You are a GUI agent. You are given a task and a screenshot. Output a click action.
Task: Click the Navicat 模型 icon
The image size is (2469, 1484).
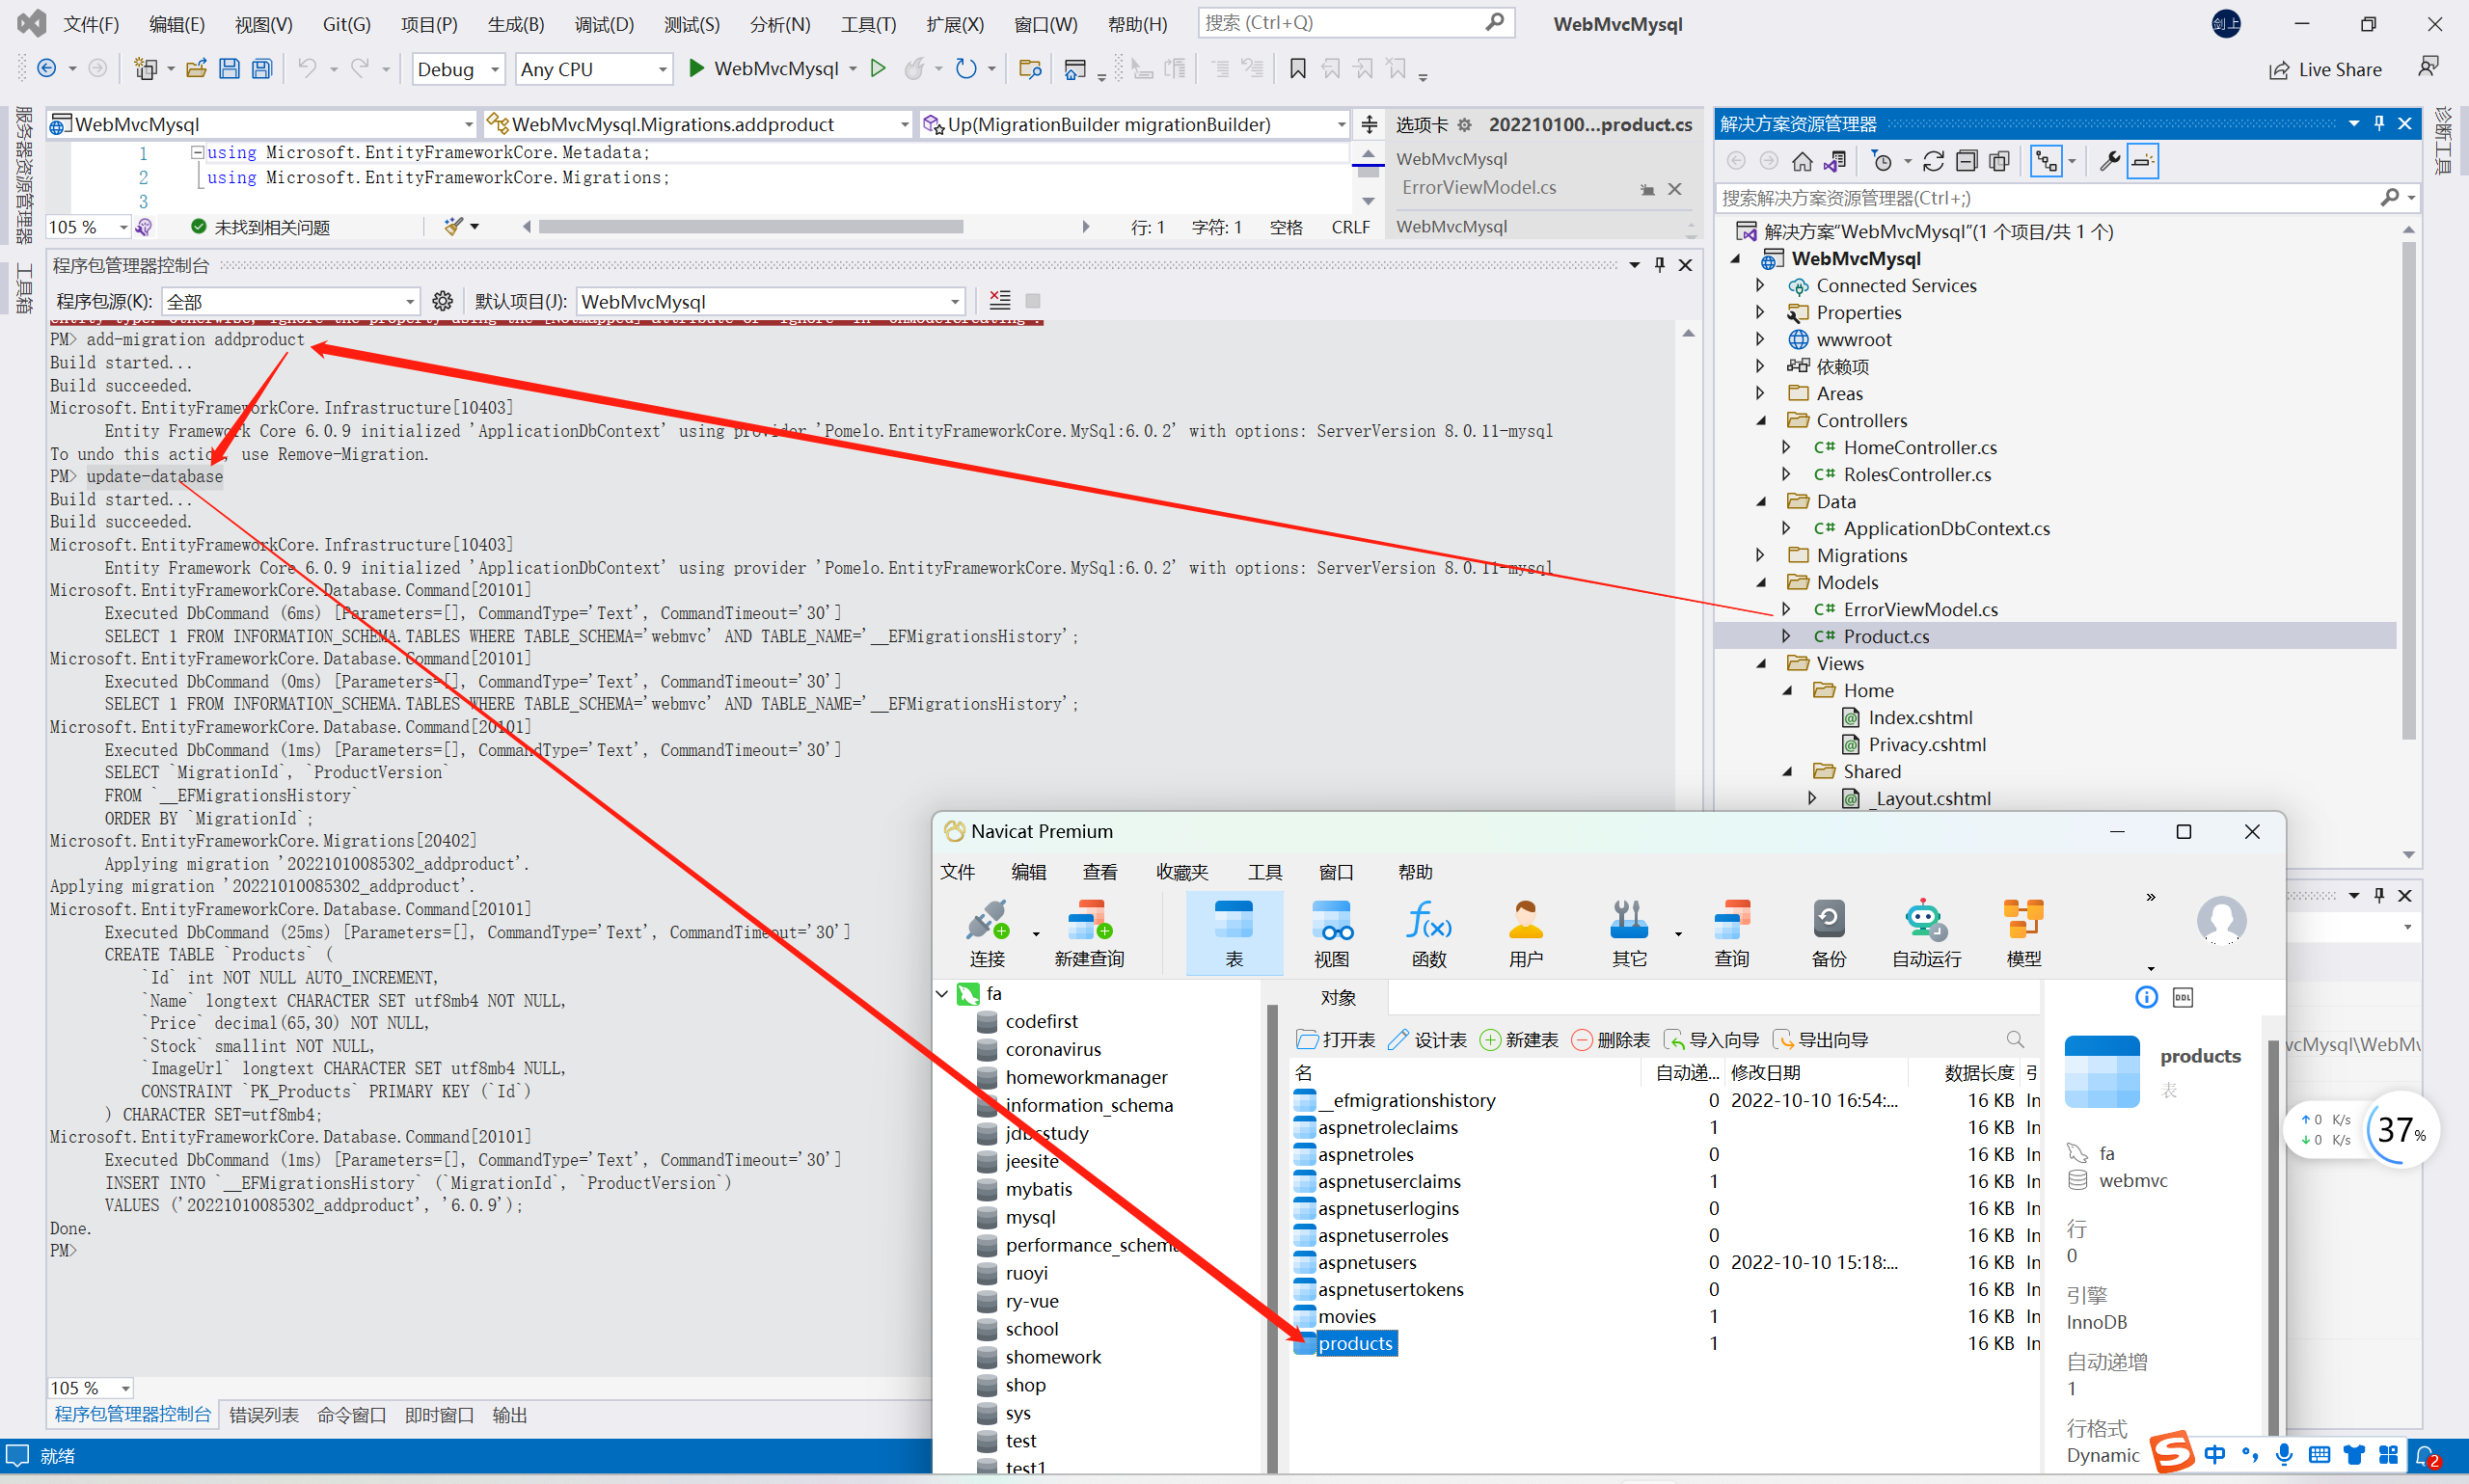pyautogui.click(x=2022, y=920)
